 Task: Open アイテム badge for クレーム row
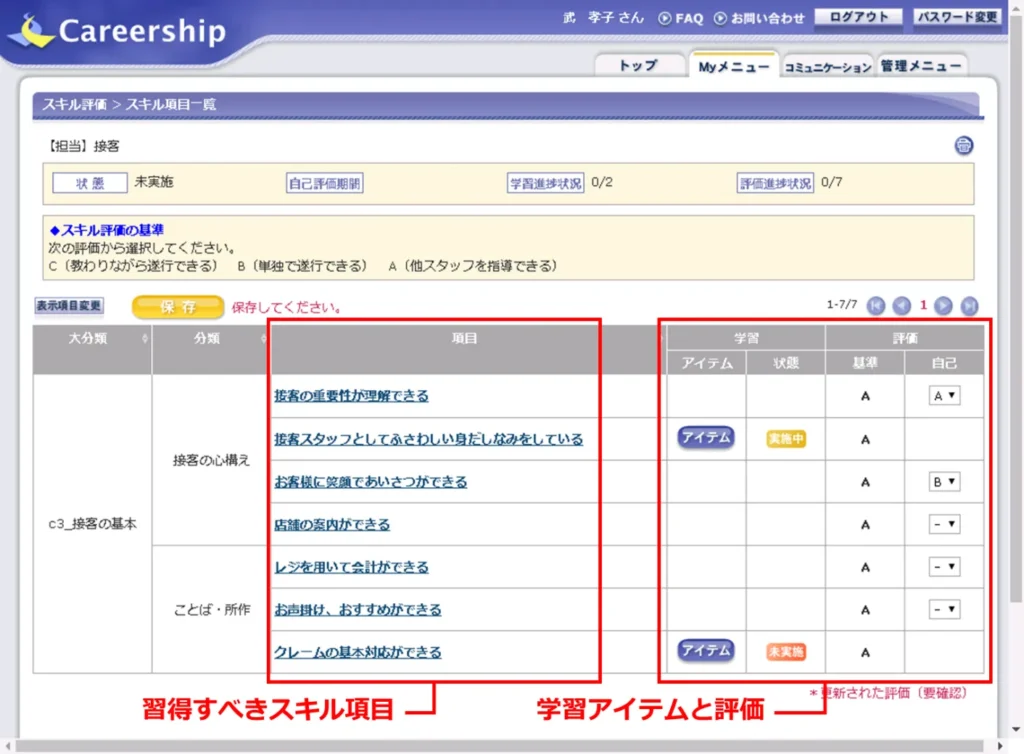(x=706, y=651)
